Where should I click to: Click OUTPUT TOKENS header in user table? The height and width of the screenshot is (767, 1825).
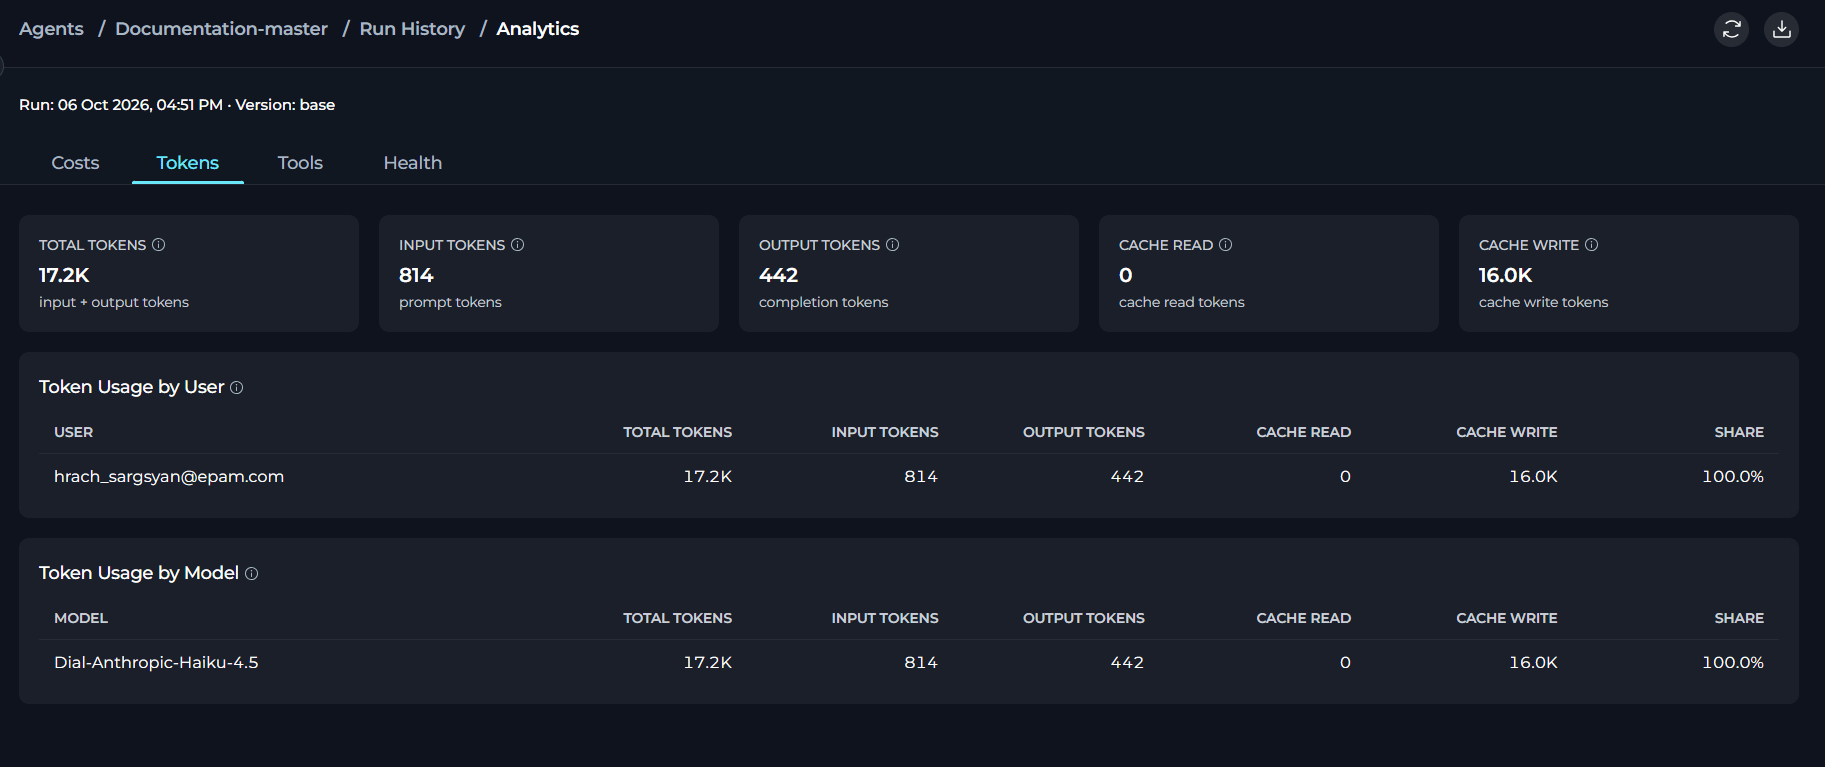click(1084, 432)
